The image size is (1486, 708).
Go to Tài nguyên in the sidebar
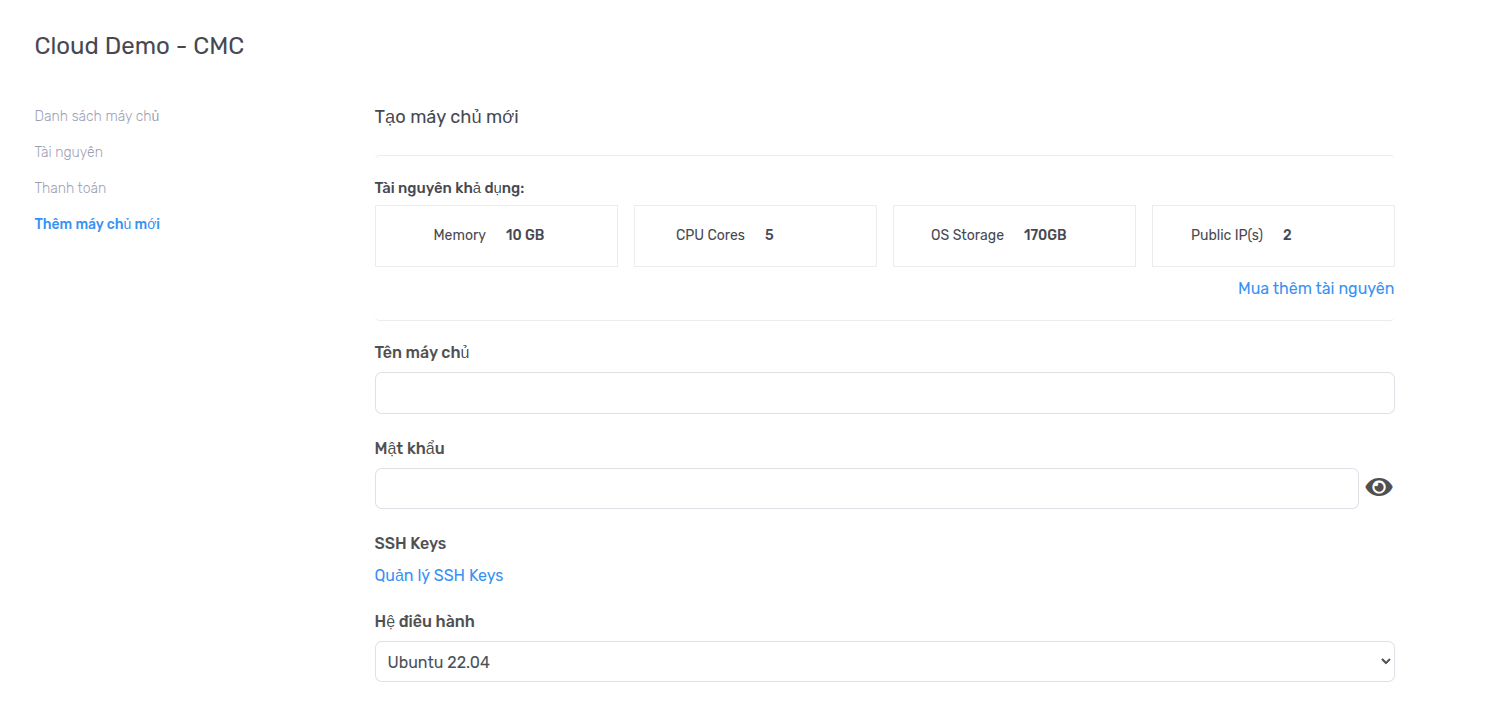point(68,152)
